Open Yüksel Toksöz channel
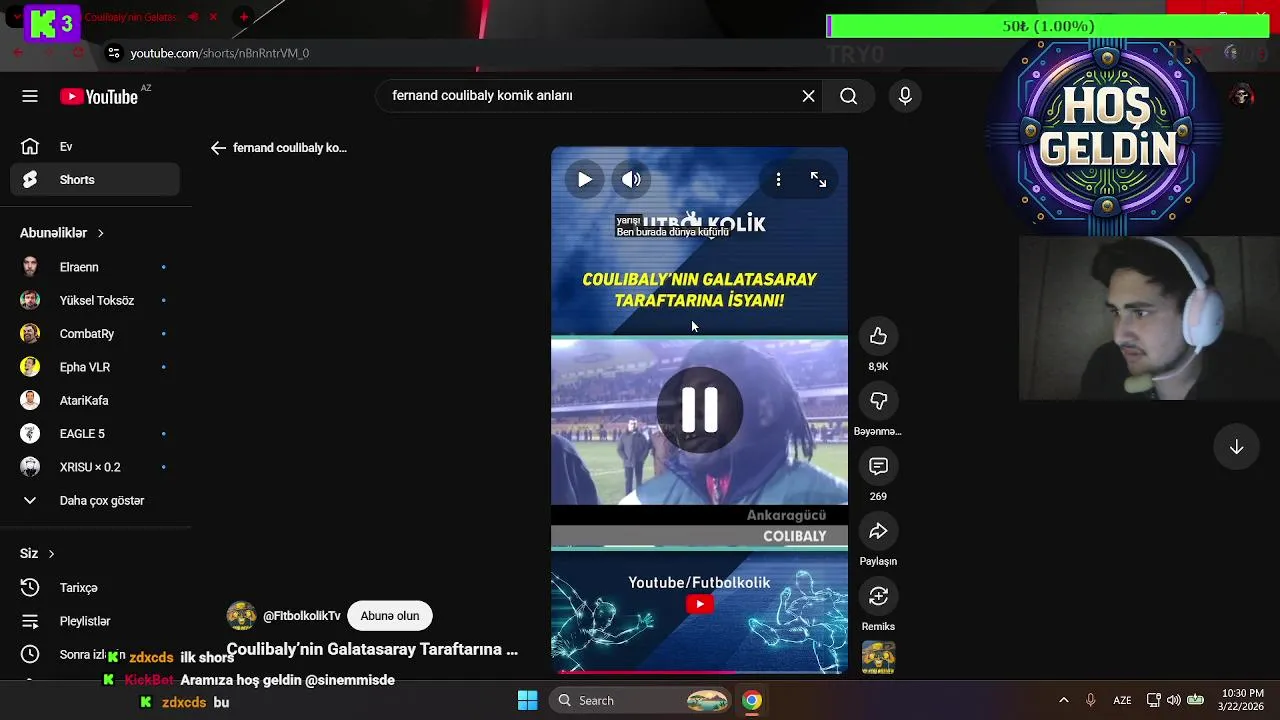 point(95,300)
